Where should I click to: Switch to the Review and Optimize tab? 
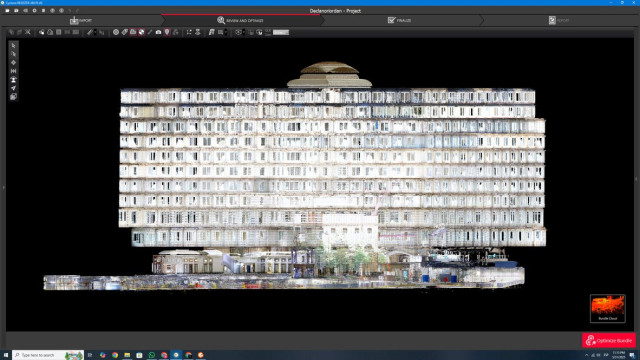tap(241, 20)
